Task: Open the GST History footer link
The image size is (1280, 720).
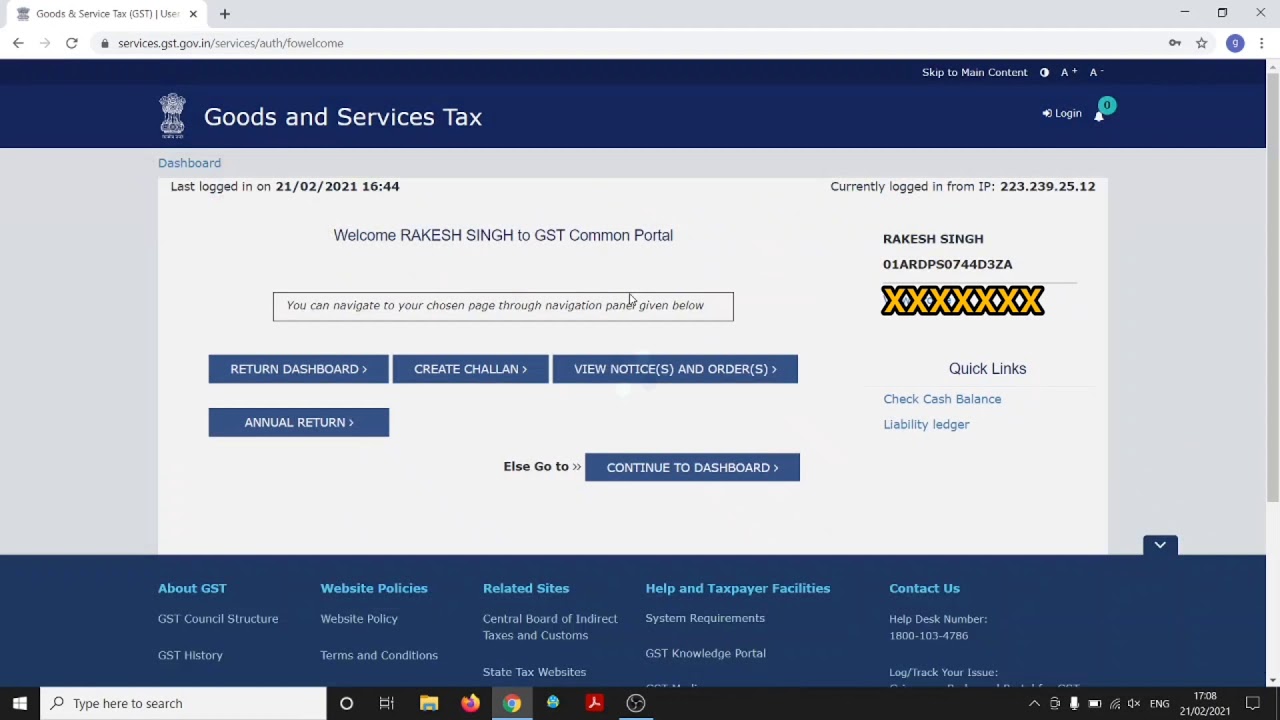Action: click(x=190, y=655)
